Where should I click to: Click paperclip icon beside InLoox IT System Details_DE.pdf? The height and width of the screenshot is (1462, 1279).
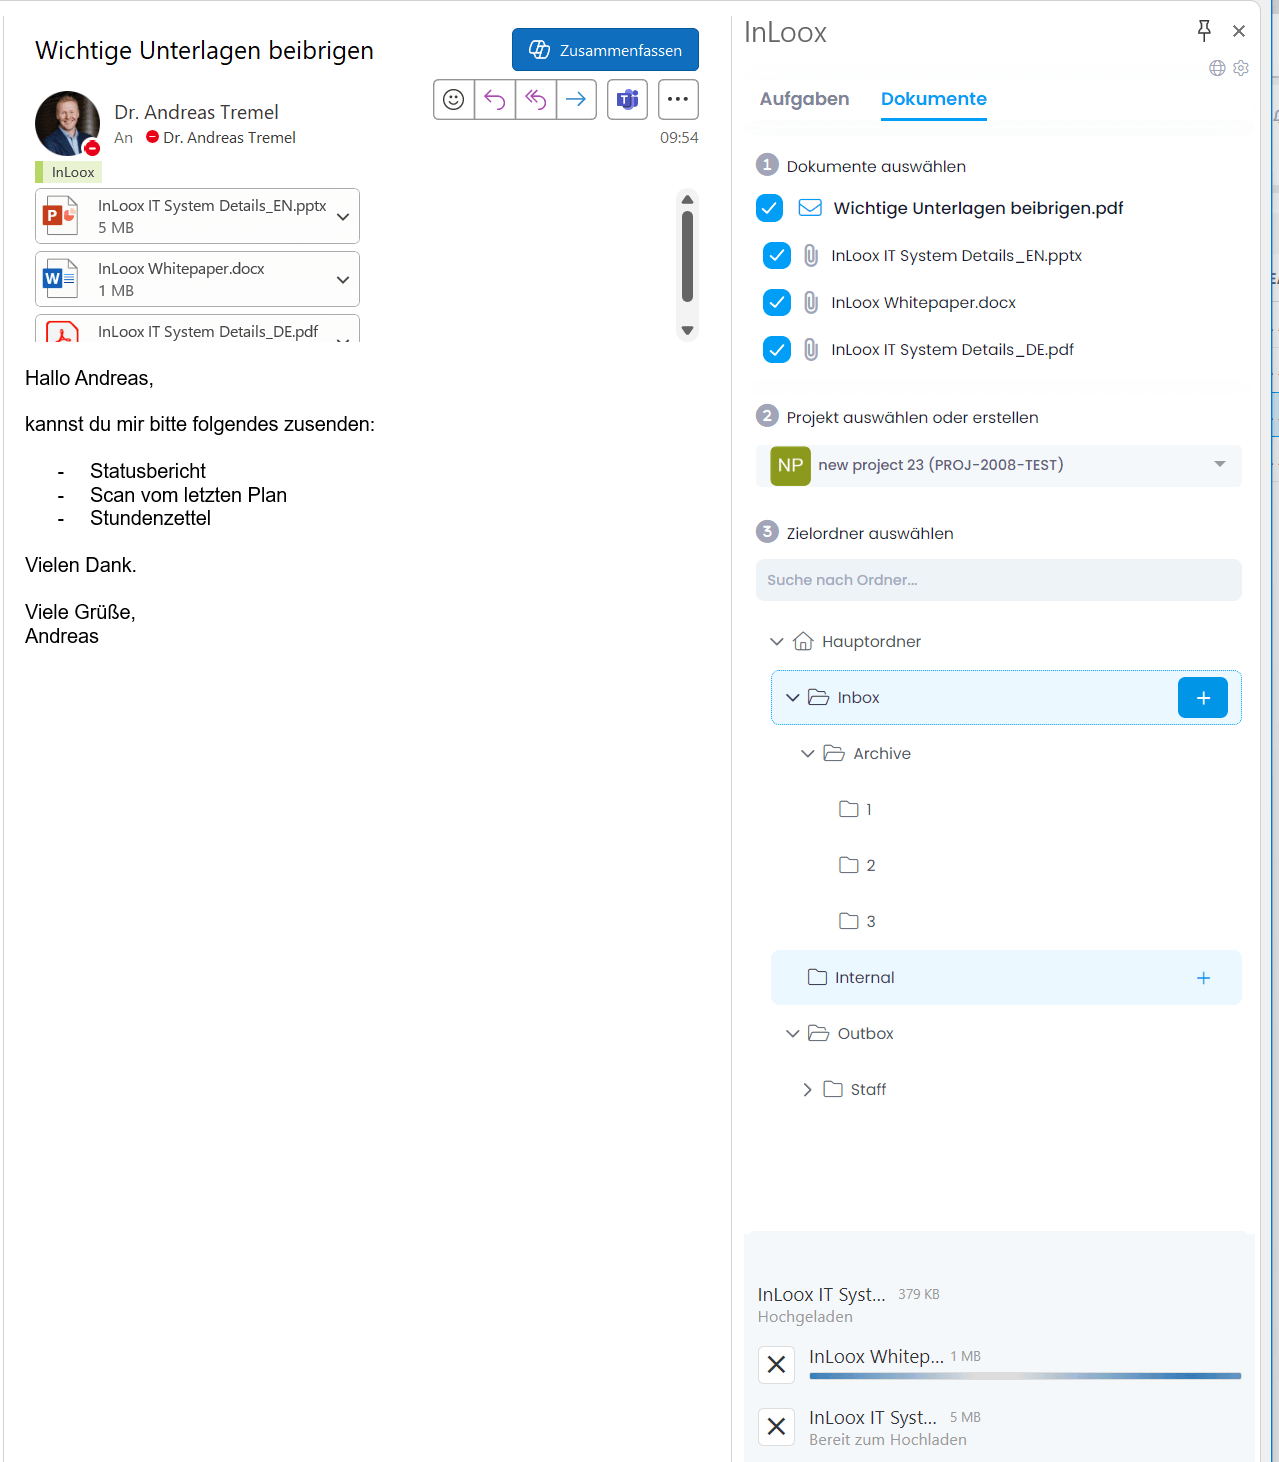811,349
